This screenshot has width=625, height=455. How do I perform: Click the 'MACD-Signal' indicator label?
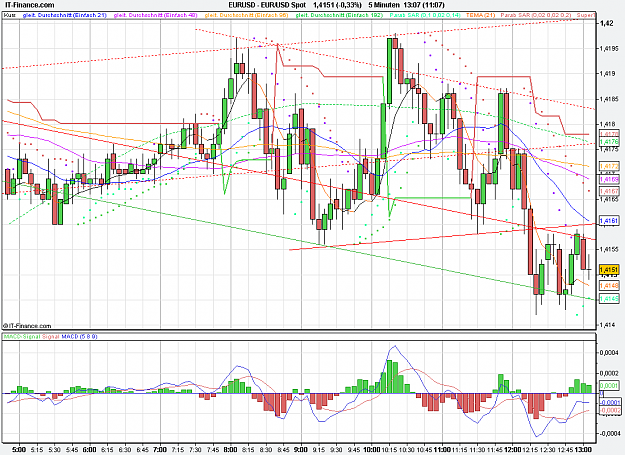tap(22, 336)
